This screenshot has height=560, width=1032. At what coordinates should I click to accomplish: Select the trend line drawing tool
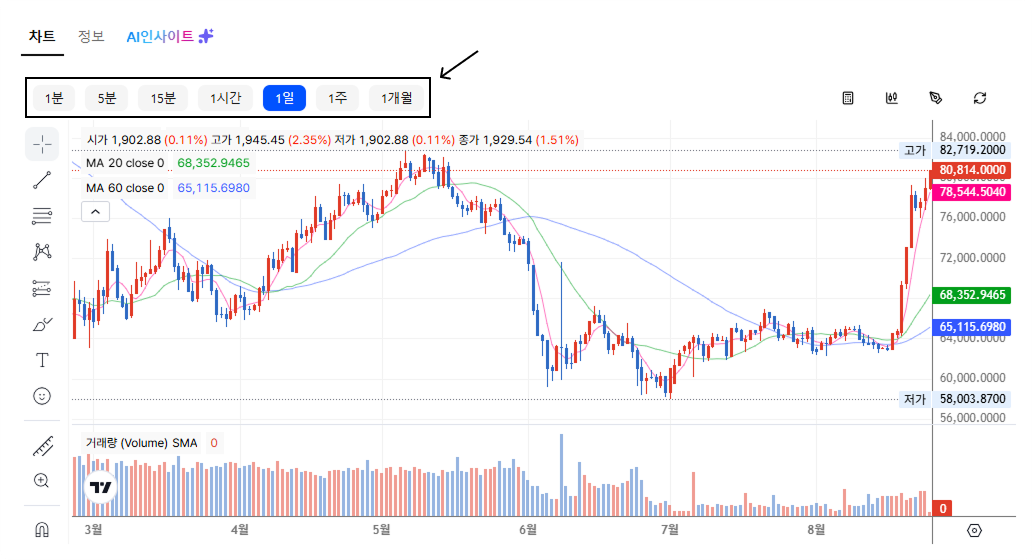click(42, 180)
